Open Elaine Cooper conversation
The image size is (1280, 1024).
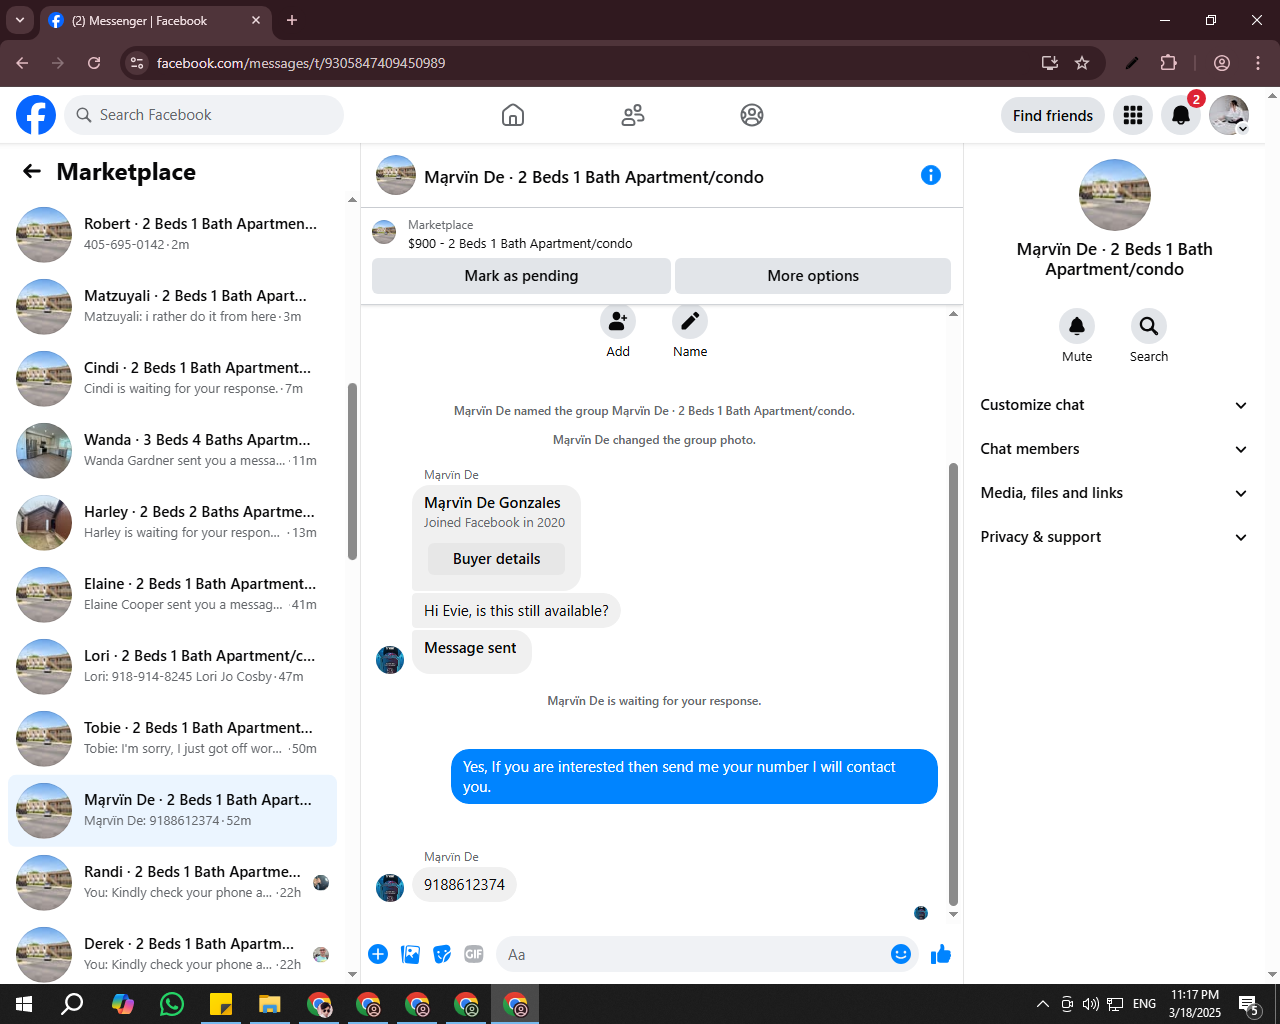pos(172,595)
